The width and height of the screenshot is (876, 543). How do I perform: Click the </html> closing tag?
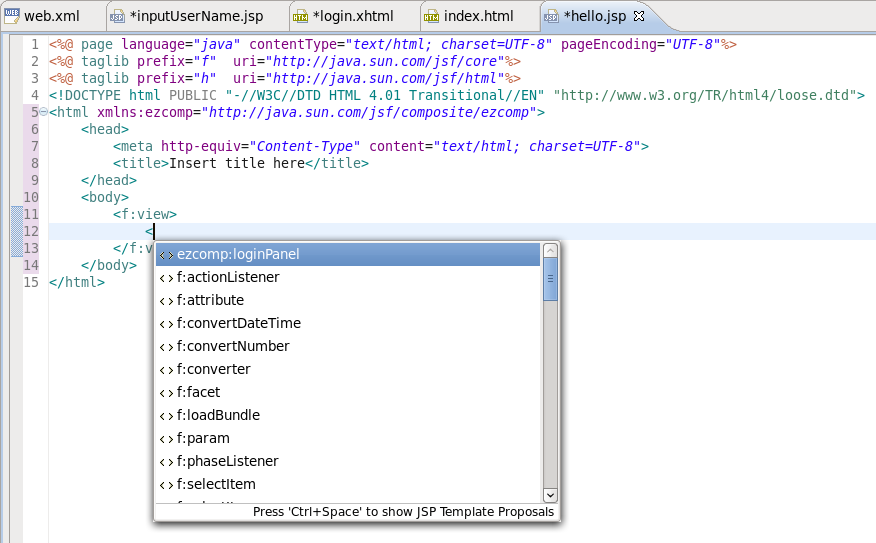coord(77,282)
